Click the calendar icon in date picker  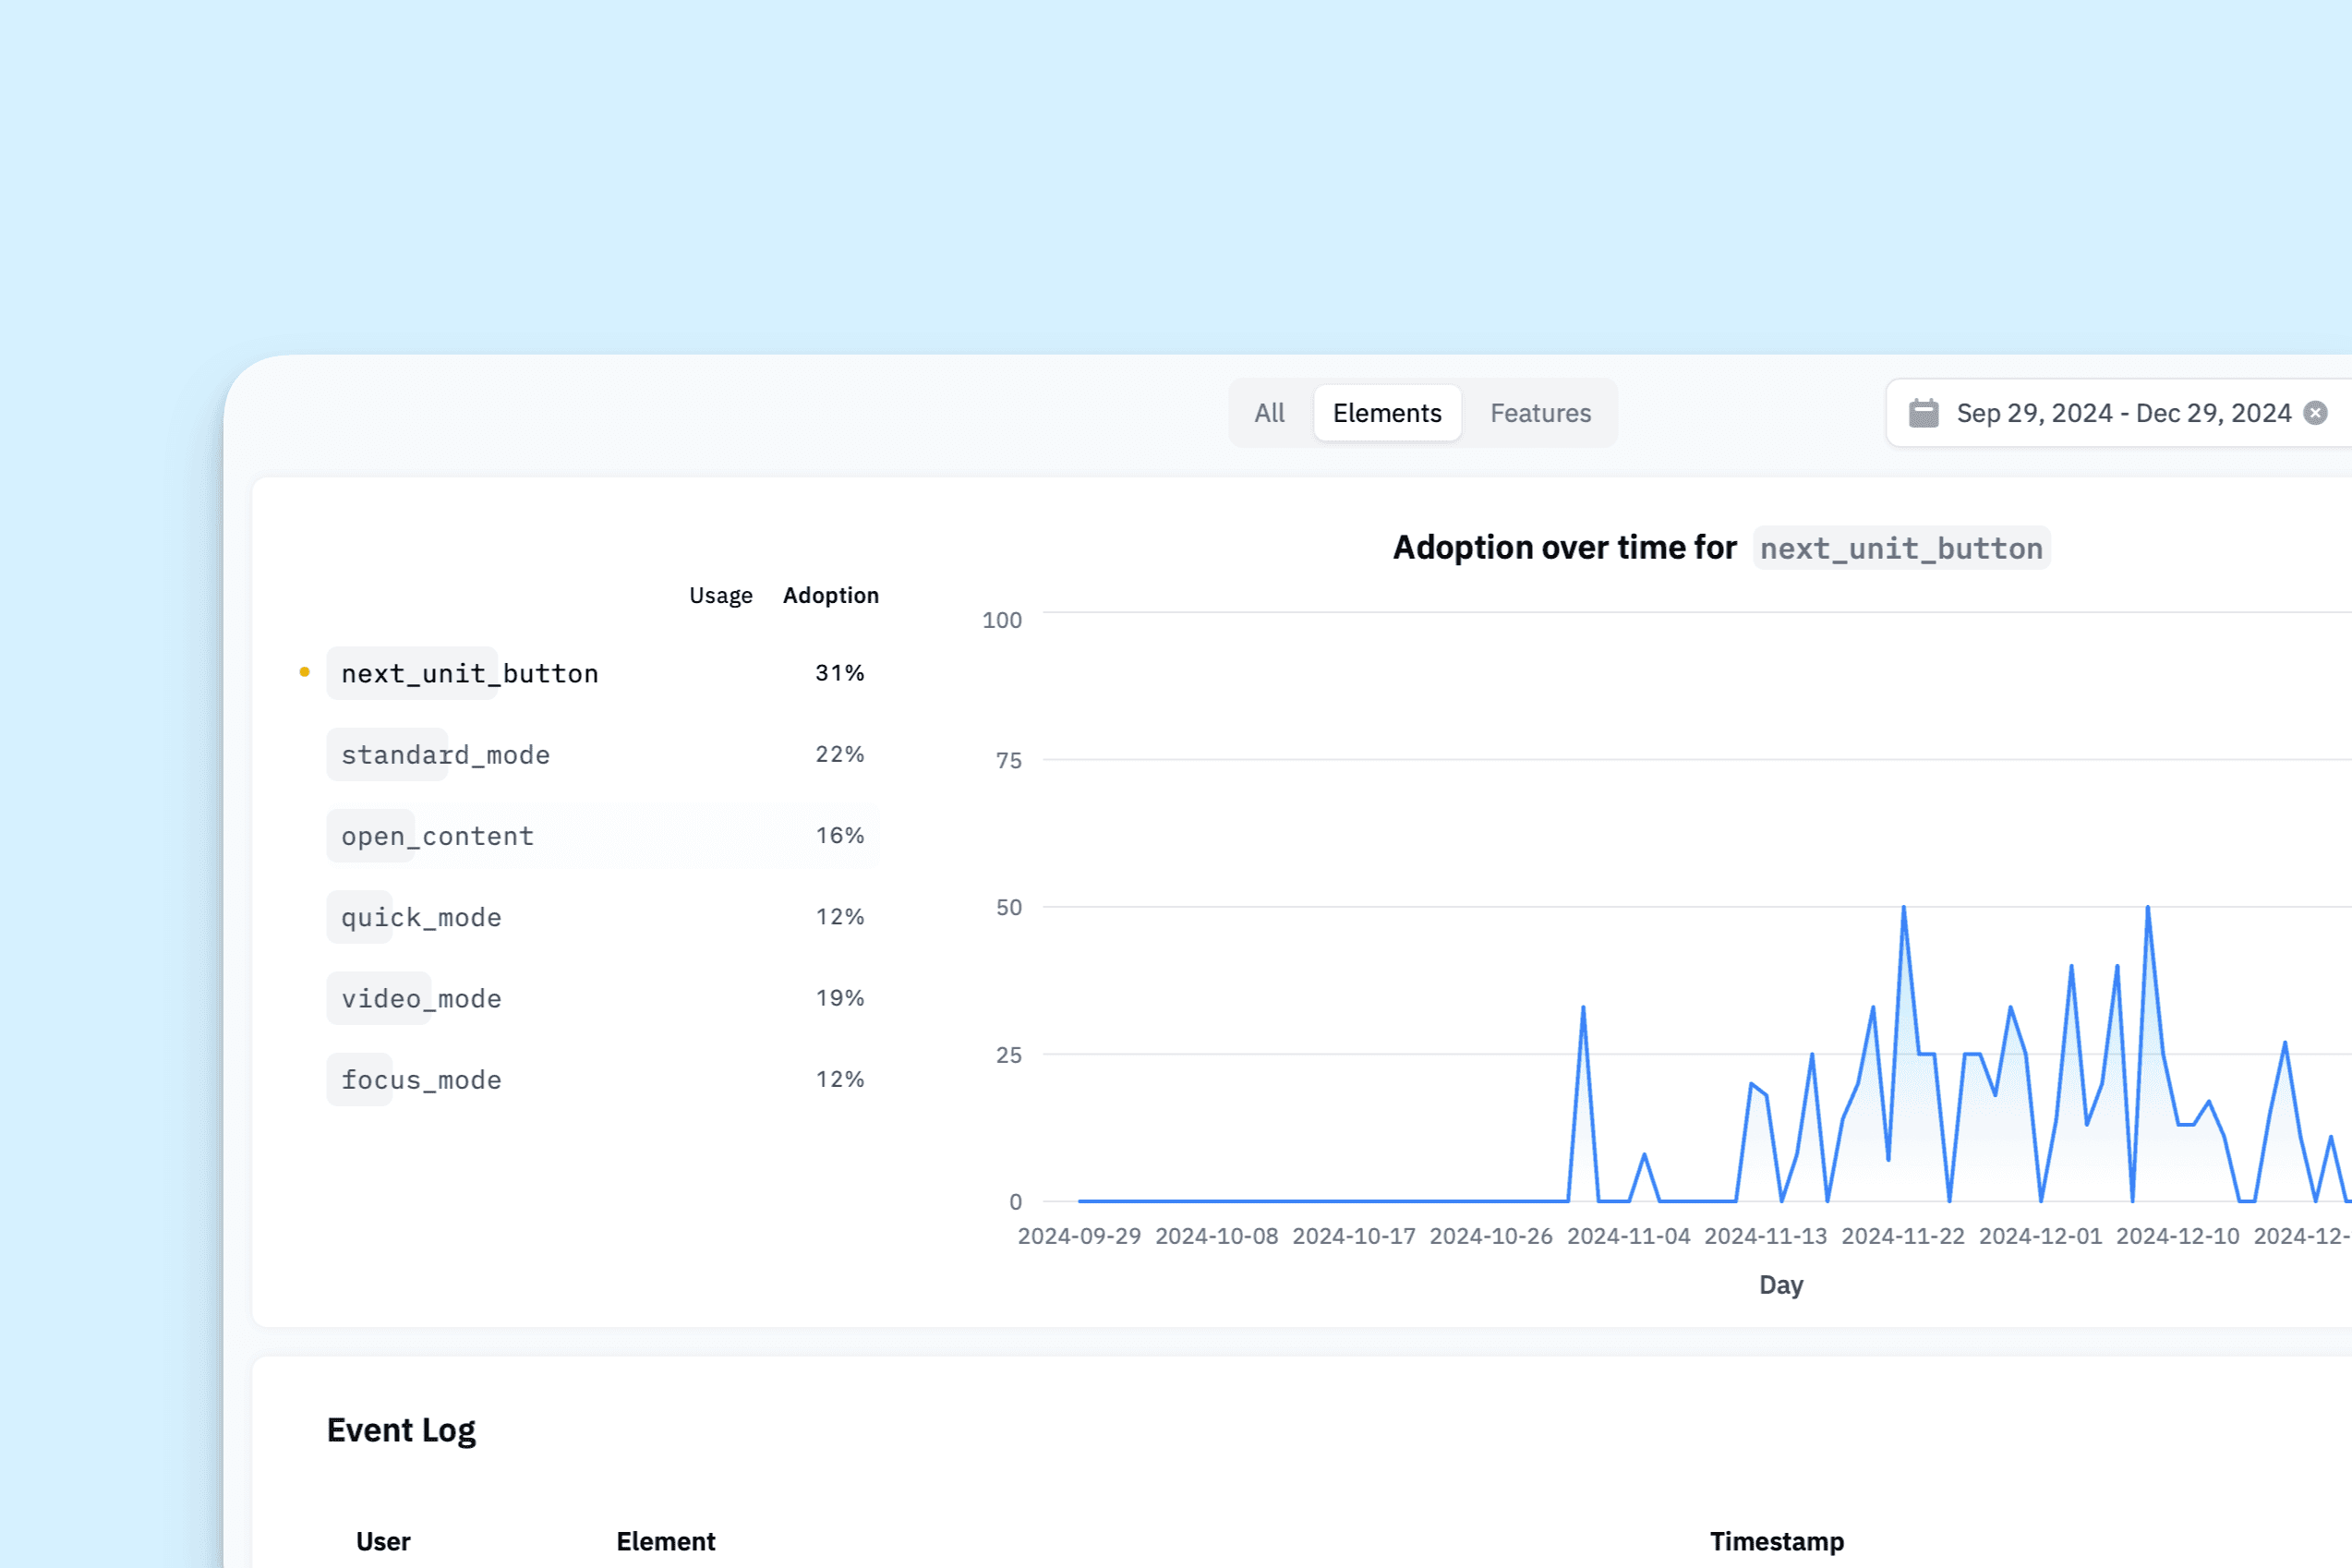click(1923, 413)
